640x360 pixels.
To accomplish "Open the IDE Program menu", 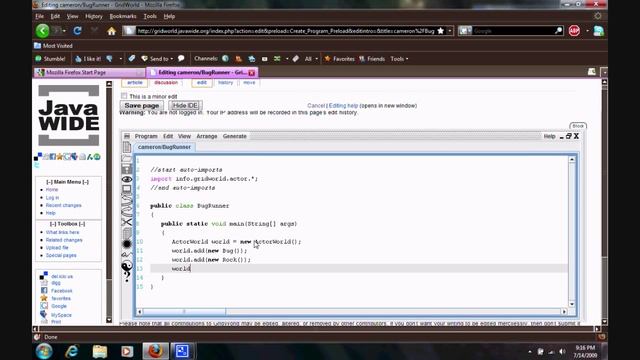I will (146, 136).
